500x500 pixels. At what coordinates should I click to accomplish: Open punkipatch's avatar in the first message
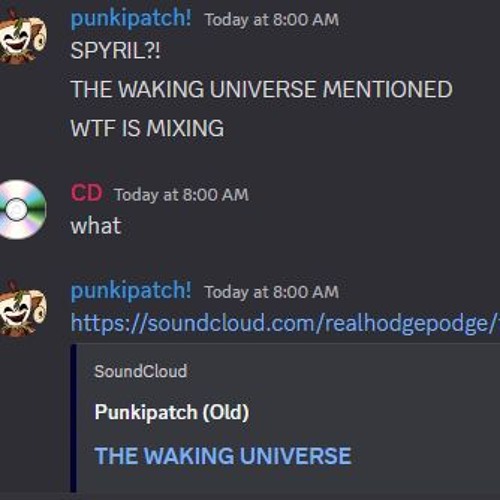[23, 37]
